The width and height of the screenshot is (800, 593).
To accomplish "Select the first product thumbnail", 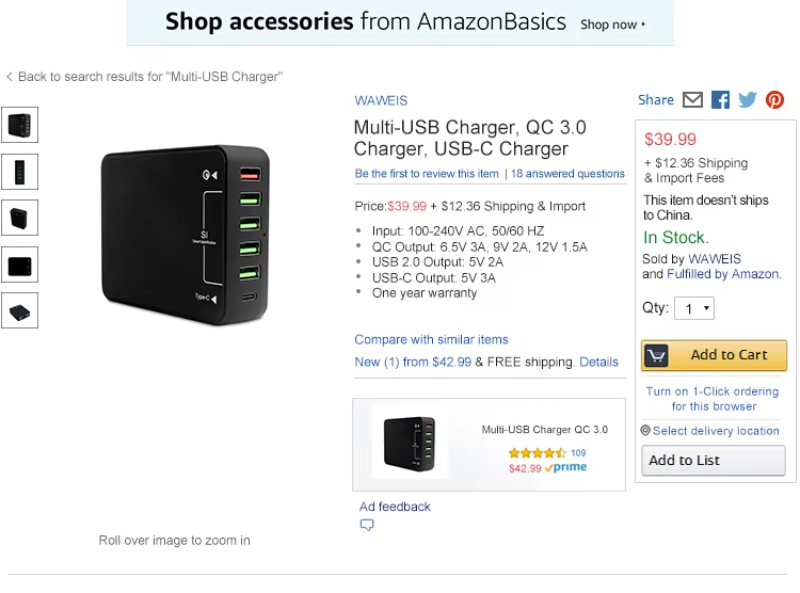I will 19,125.
